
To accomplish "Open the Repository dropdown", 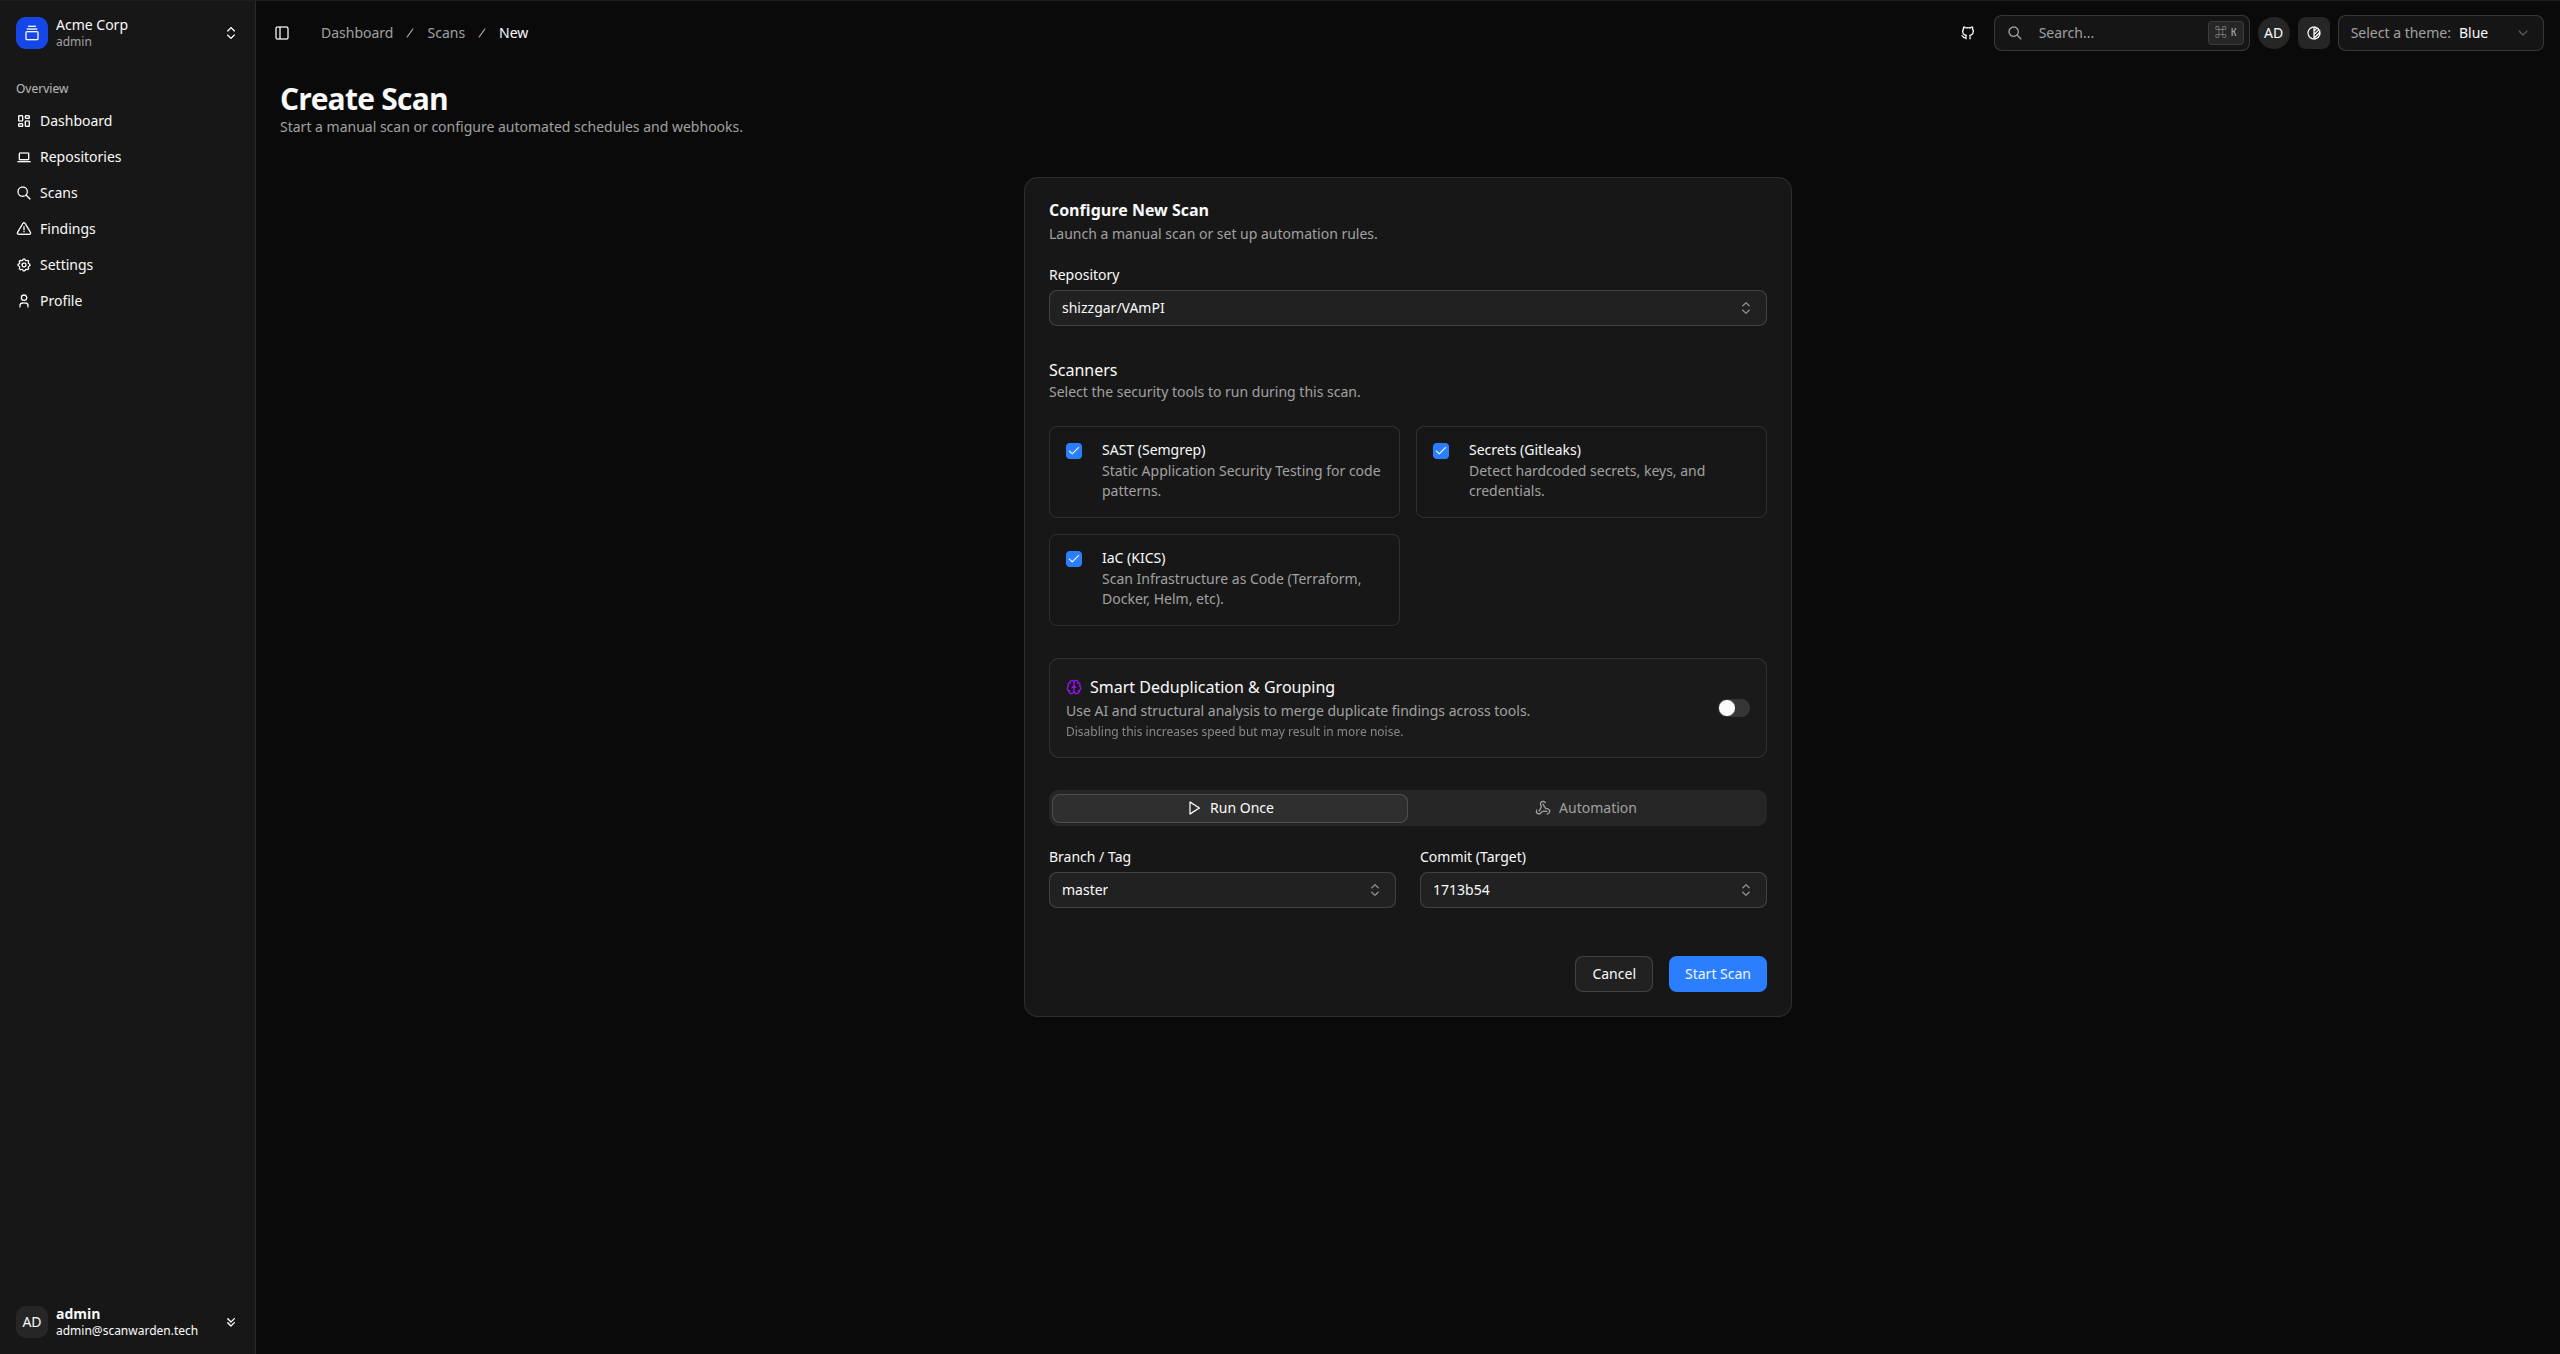I will pos(1406,307).
